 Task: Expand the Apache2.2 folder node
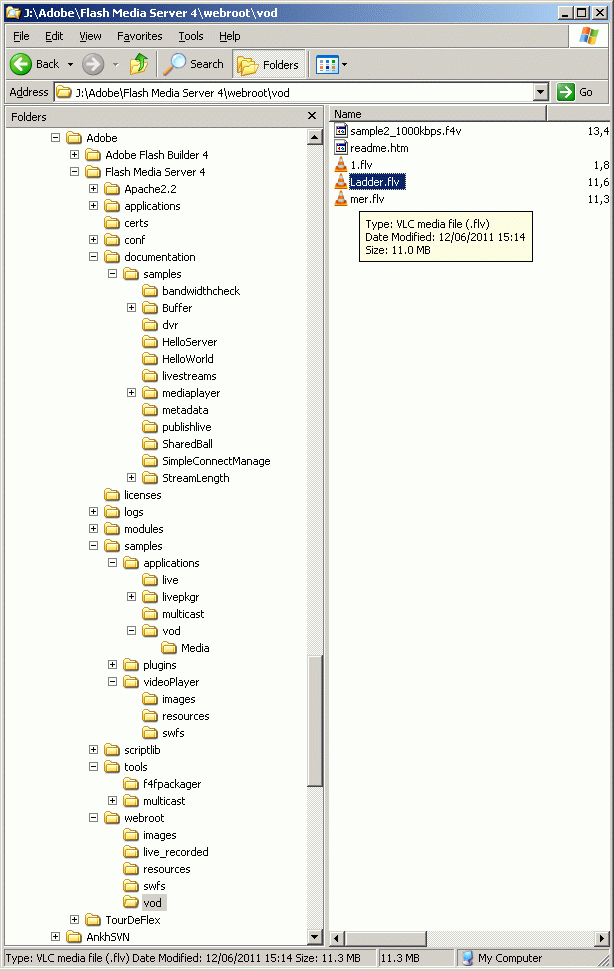93,188
